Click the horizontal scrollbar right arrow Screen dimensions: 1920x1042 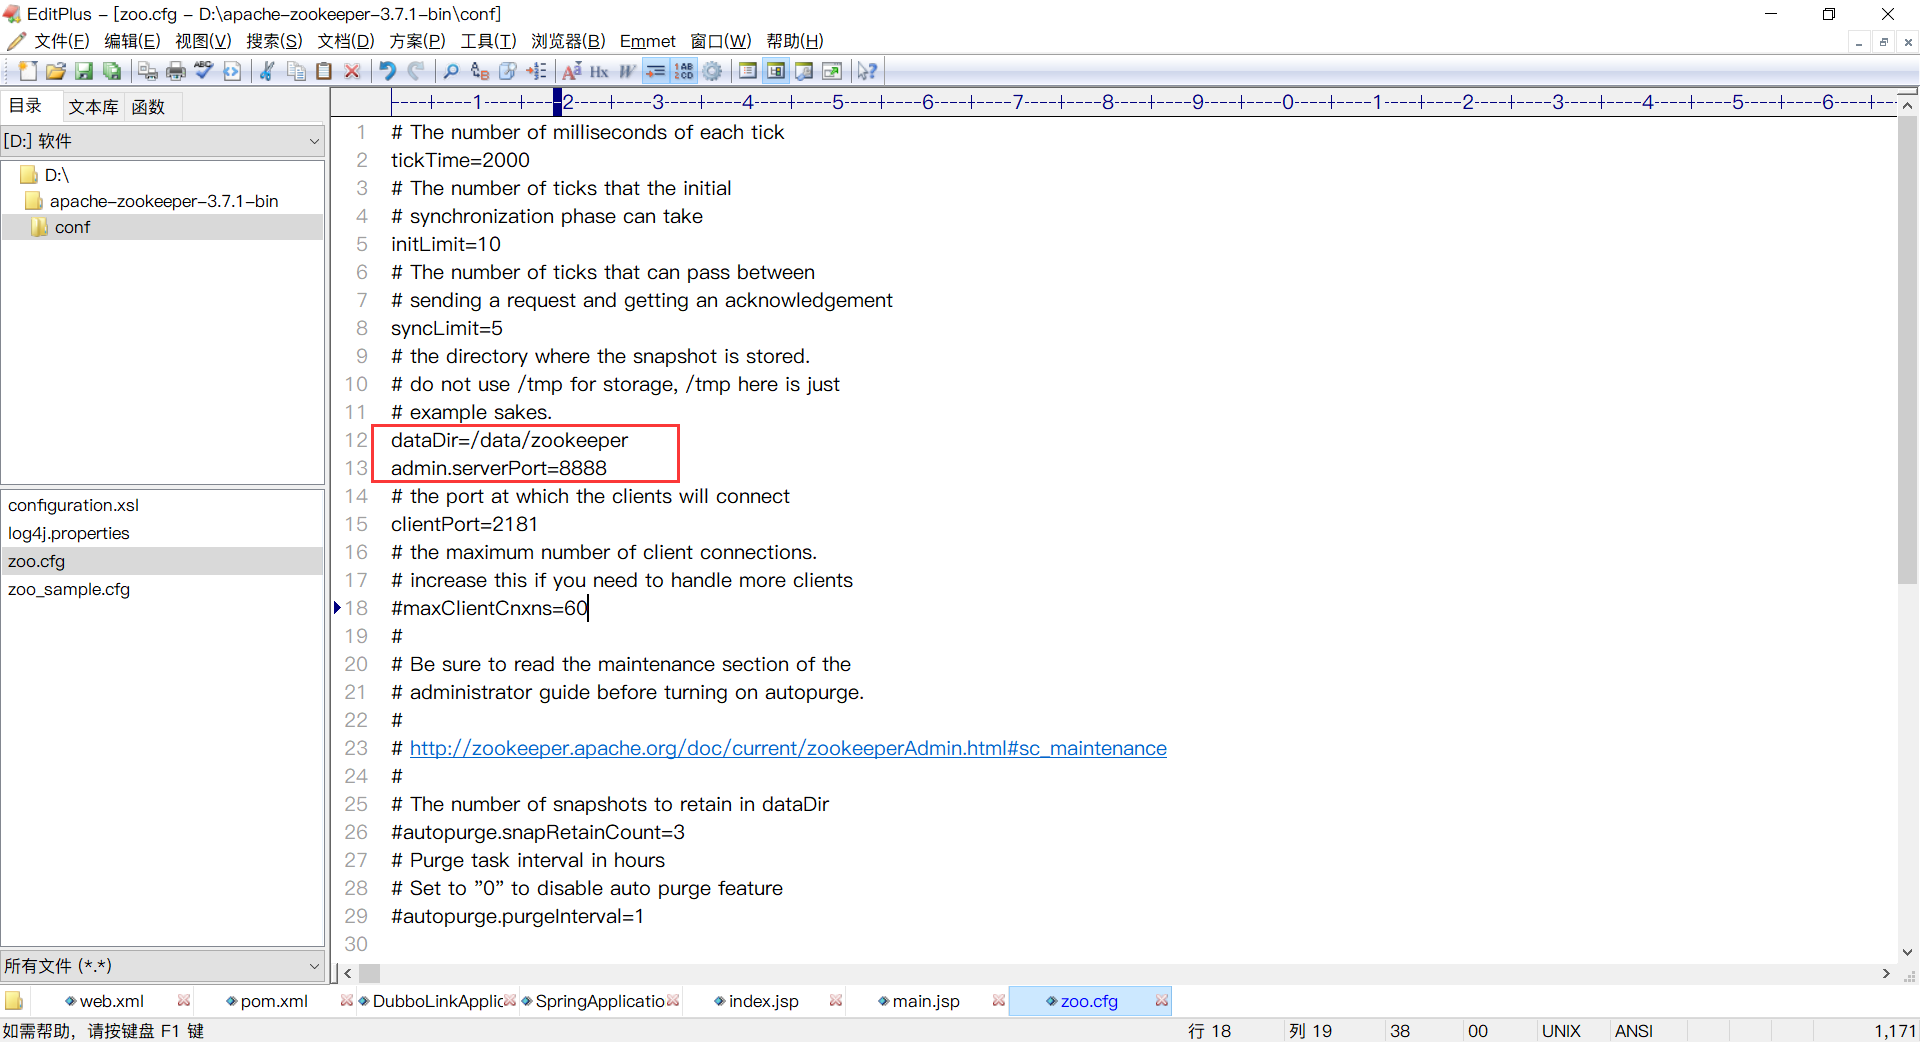1886,973
